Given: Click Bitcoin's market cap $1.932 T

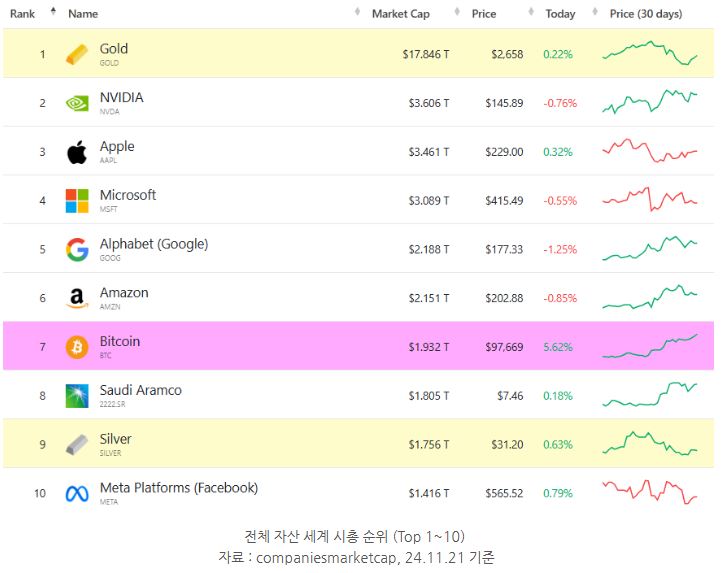Looking at the screenshot, I should [429, 347].
